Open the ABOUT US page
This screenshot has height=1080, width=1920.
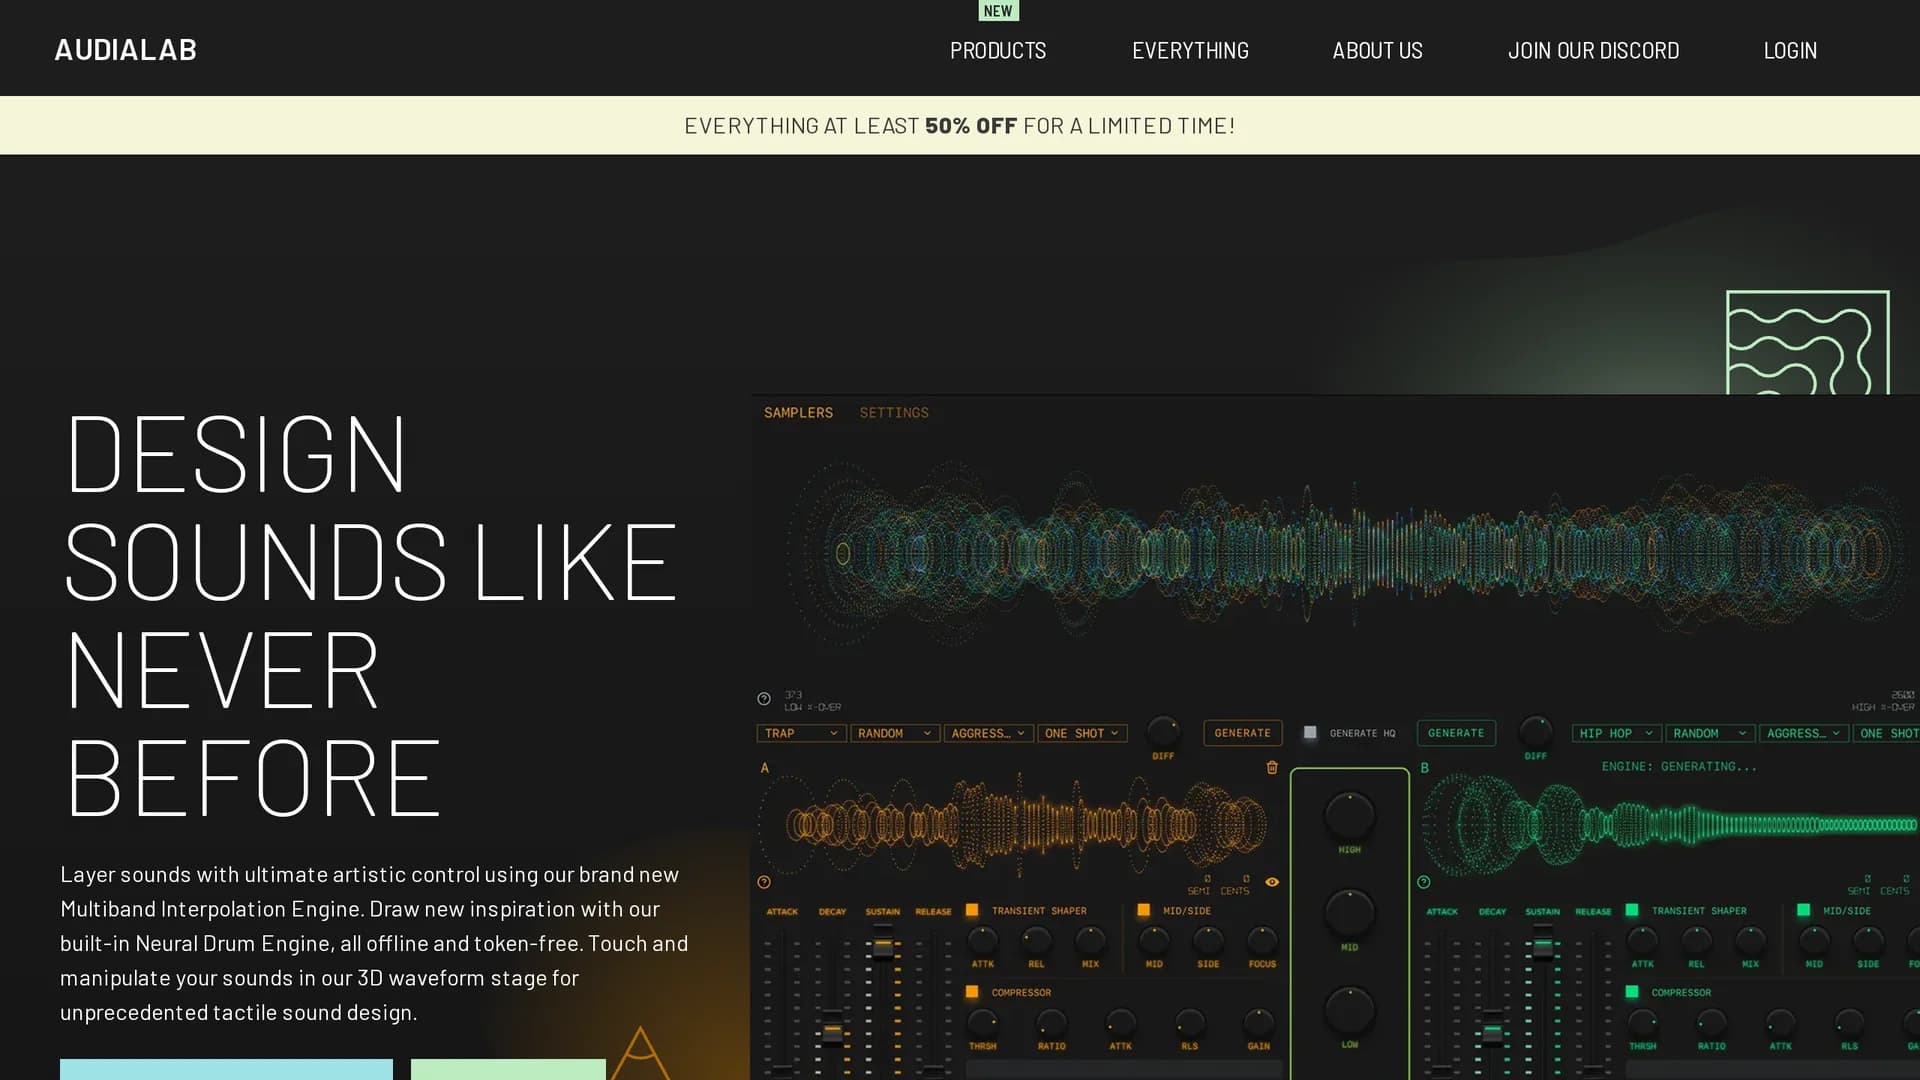pos(1377,50)
